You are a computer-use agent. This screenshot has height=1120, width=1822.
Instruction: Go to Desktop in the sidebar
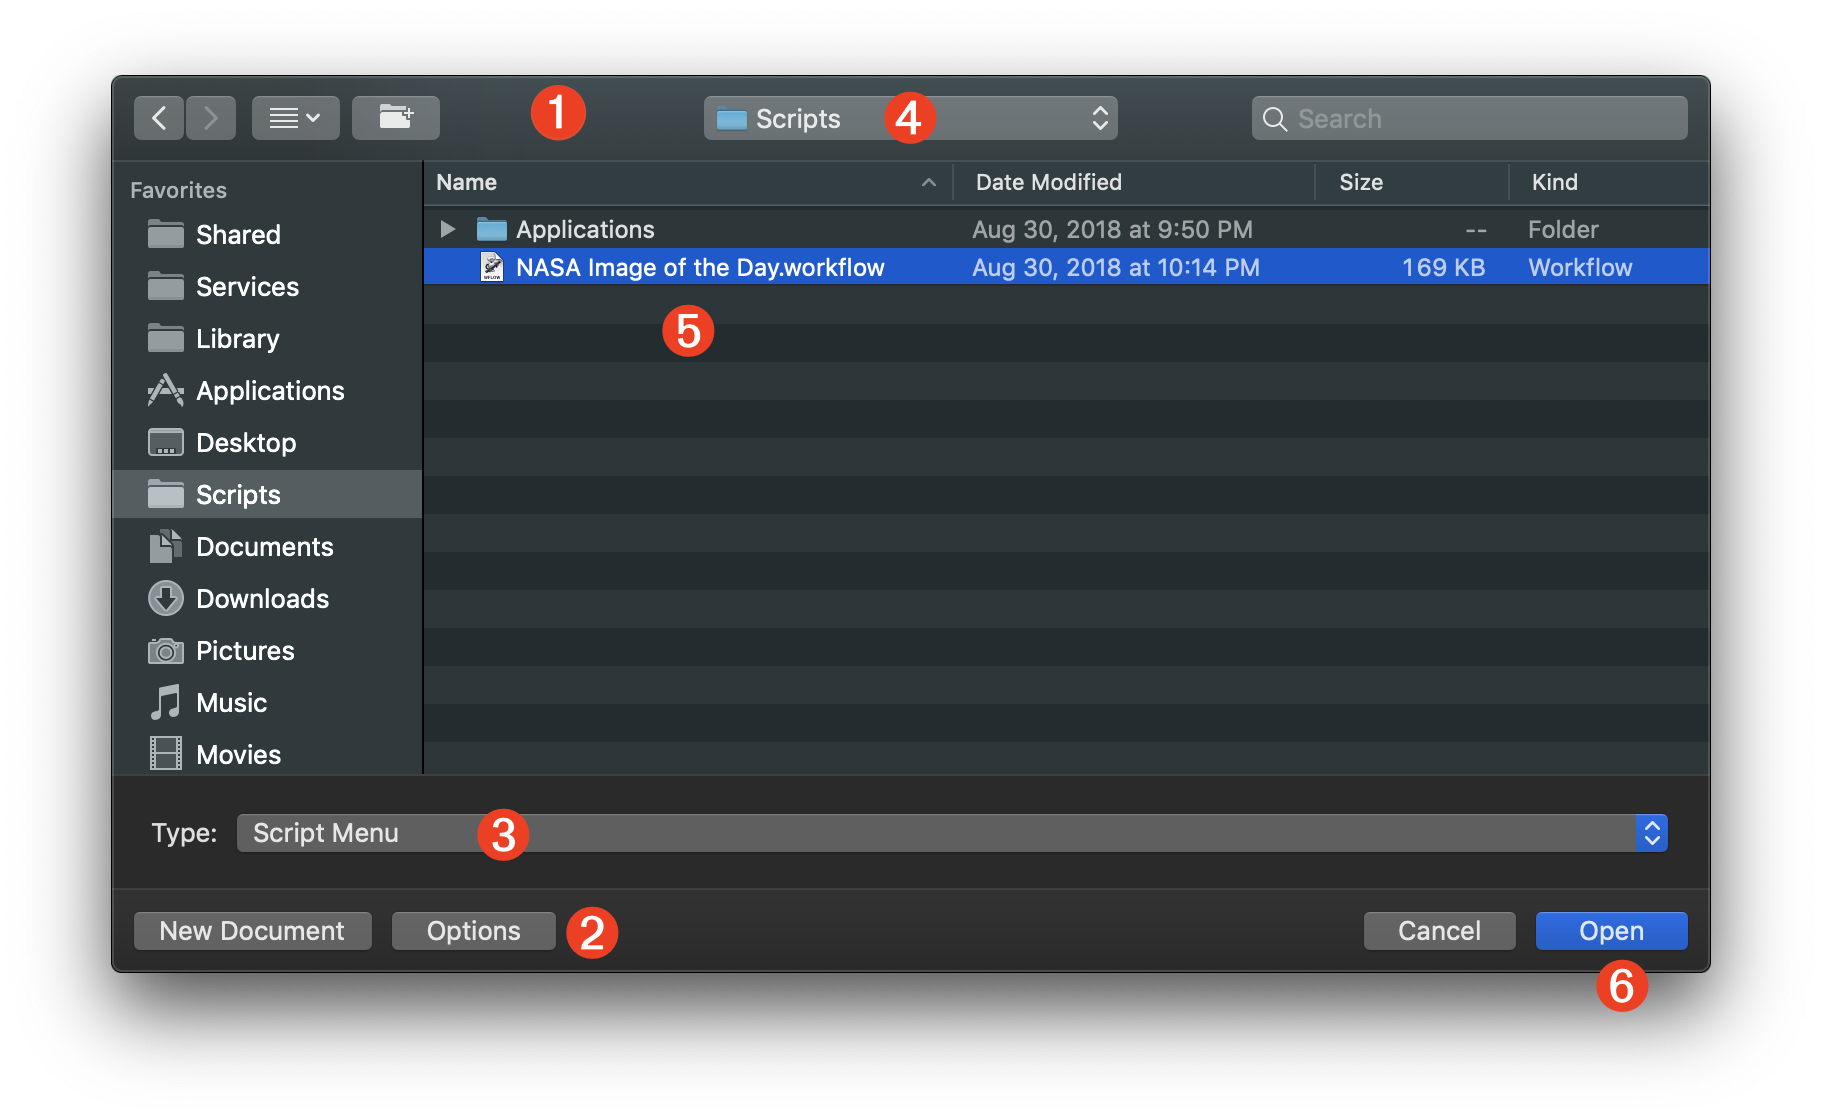tap(268, 443)
